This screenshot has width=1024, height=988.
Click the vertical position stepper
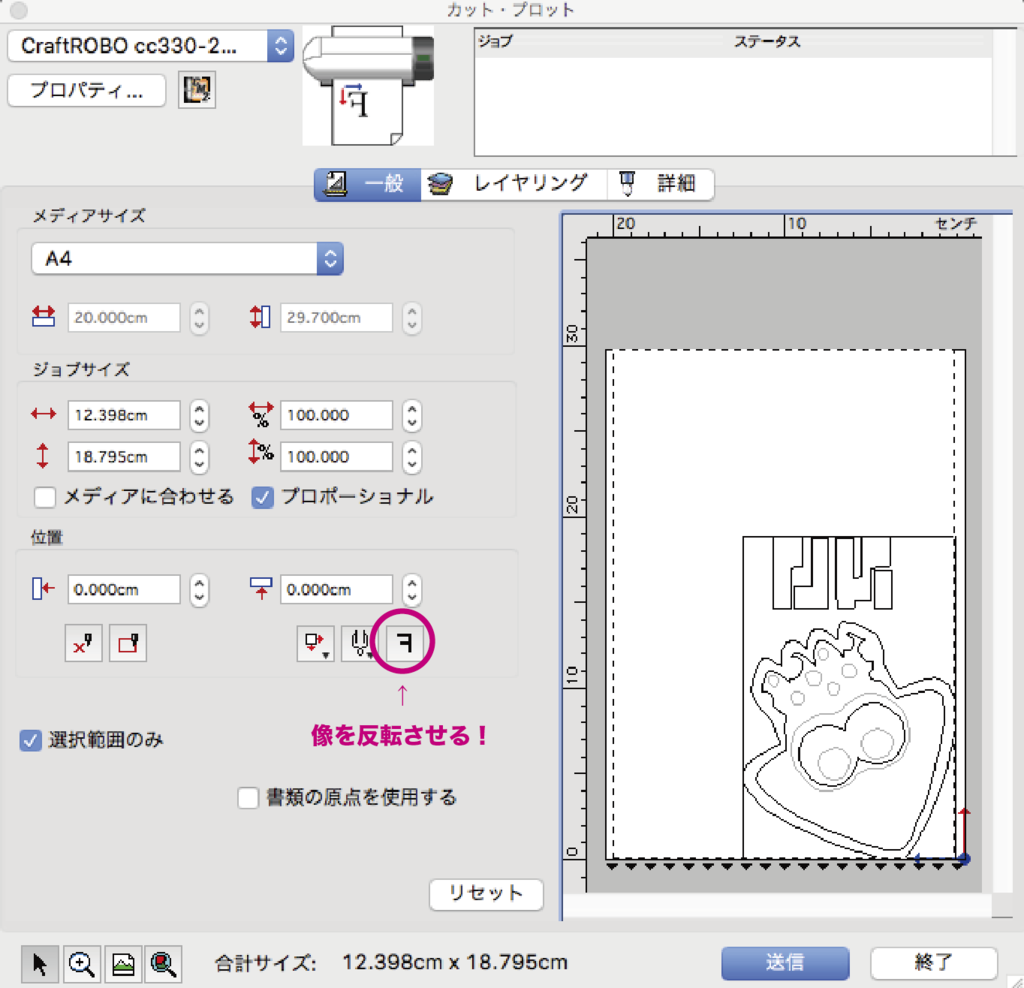click(x=411, y=590)
